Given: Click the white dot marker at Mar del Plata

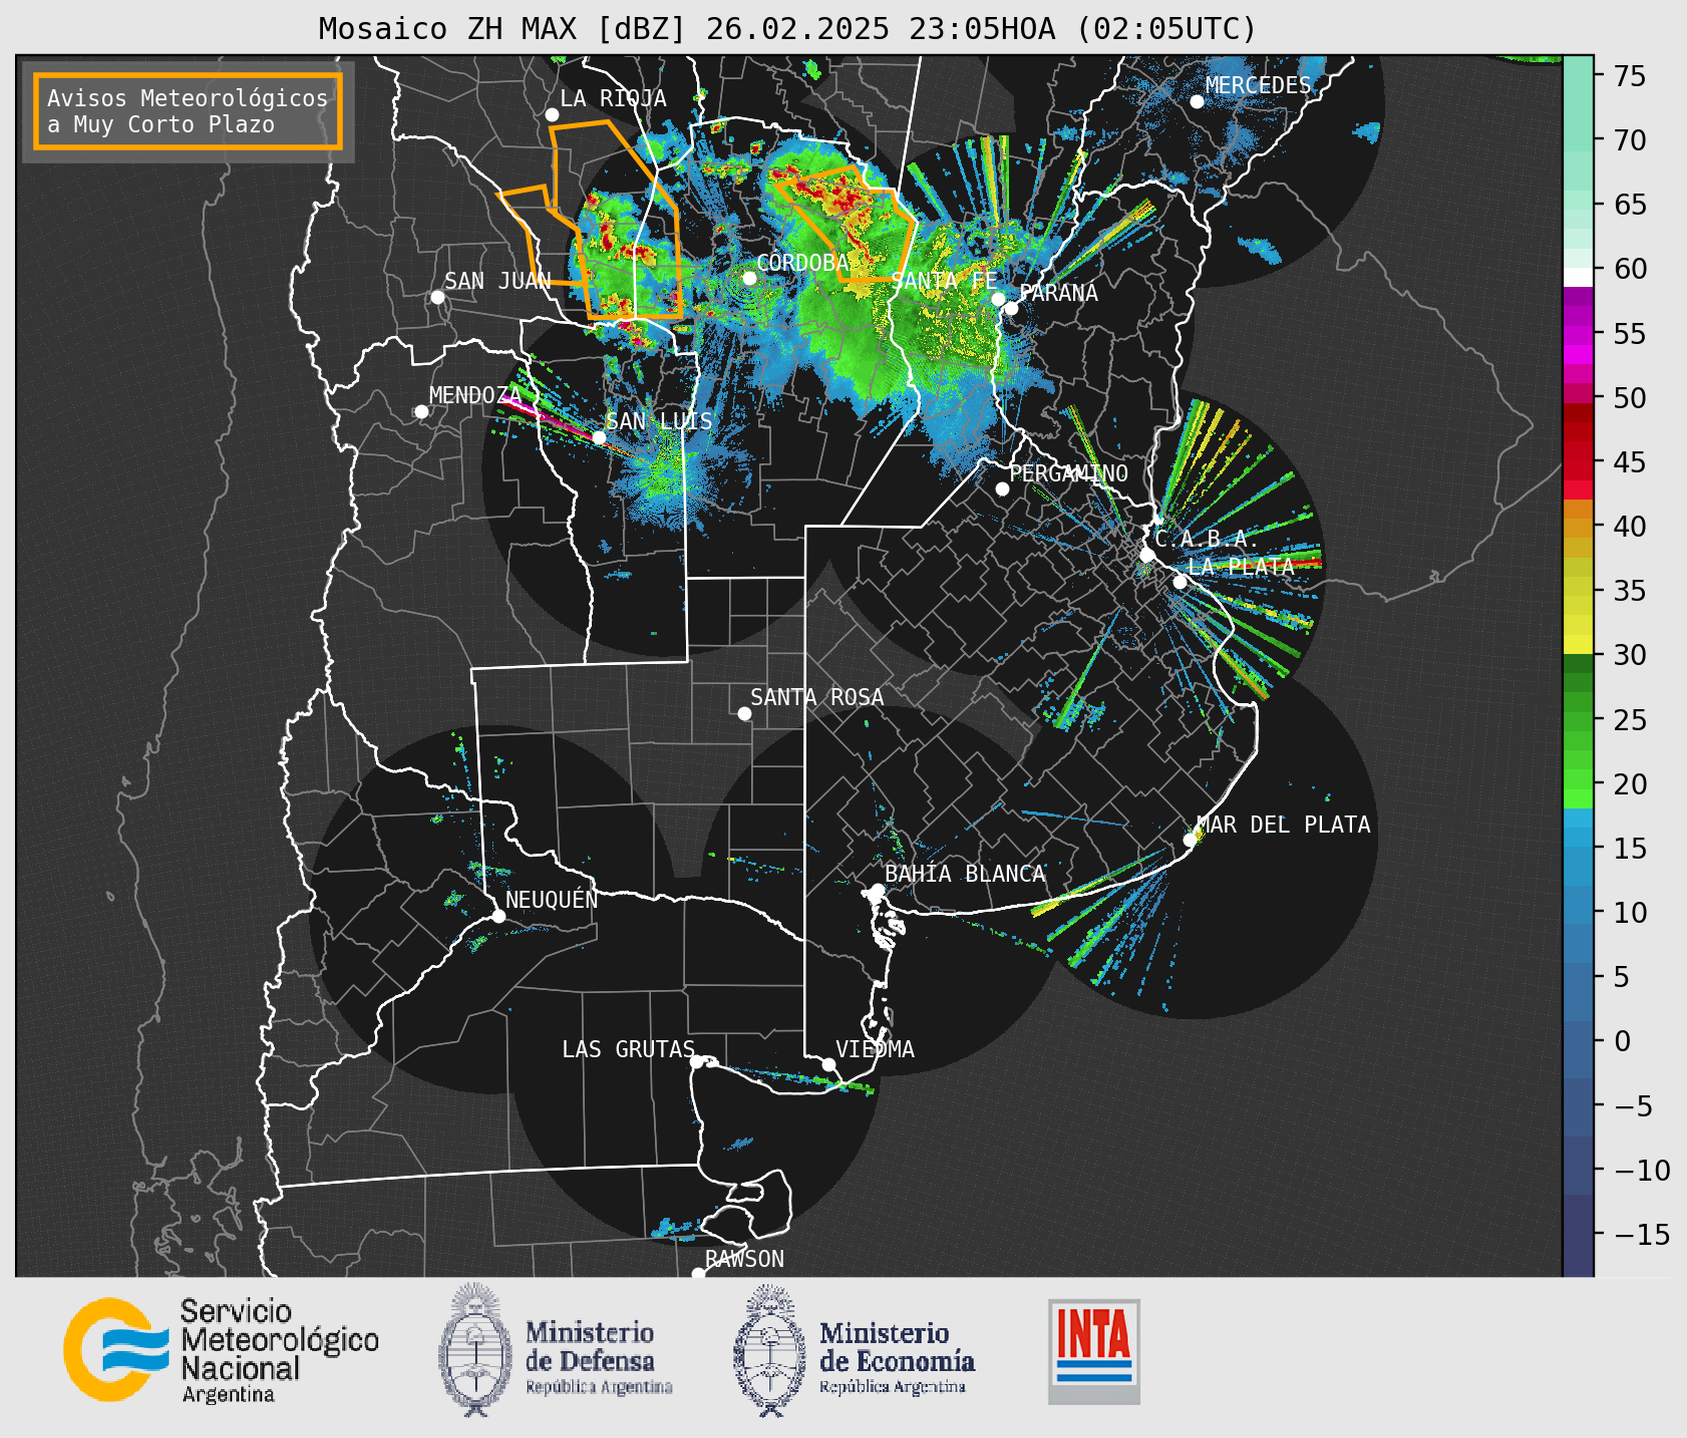Looking at the screenshot, I should pos(1189,840).
